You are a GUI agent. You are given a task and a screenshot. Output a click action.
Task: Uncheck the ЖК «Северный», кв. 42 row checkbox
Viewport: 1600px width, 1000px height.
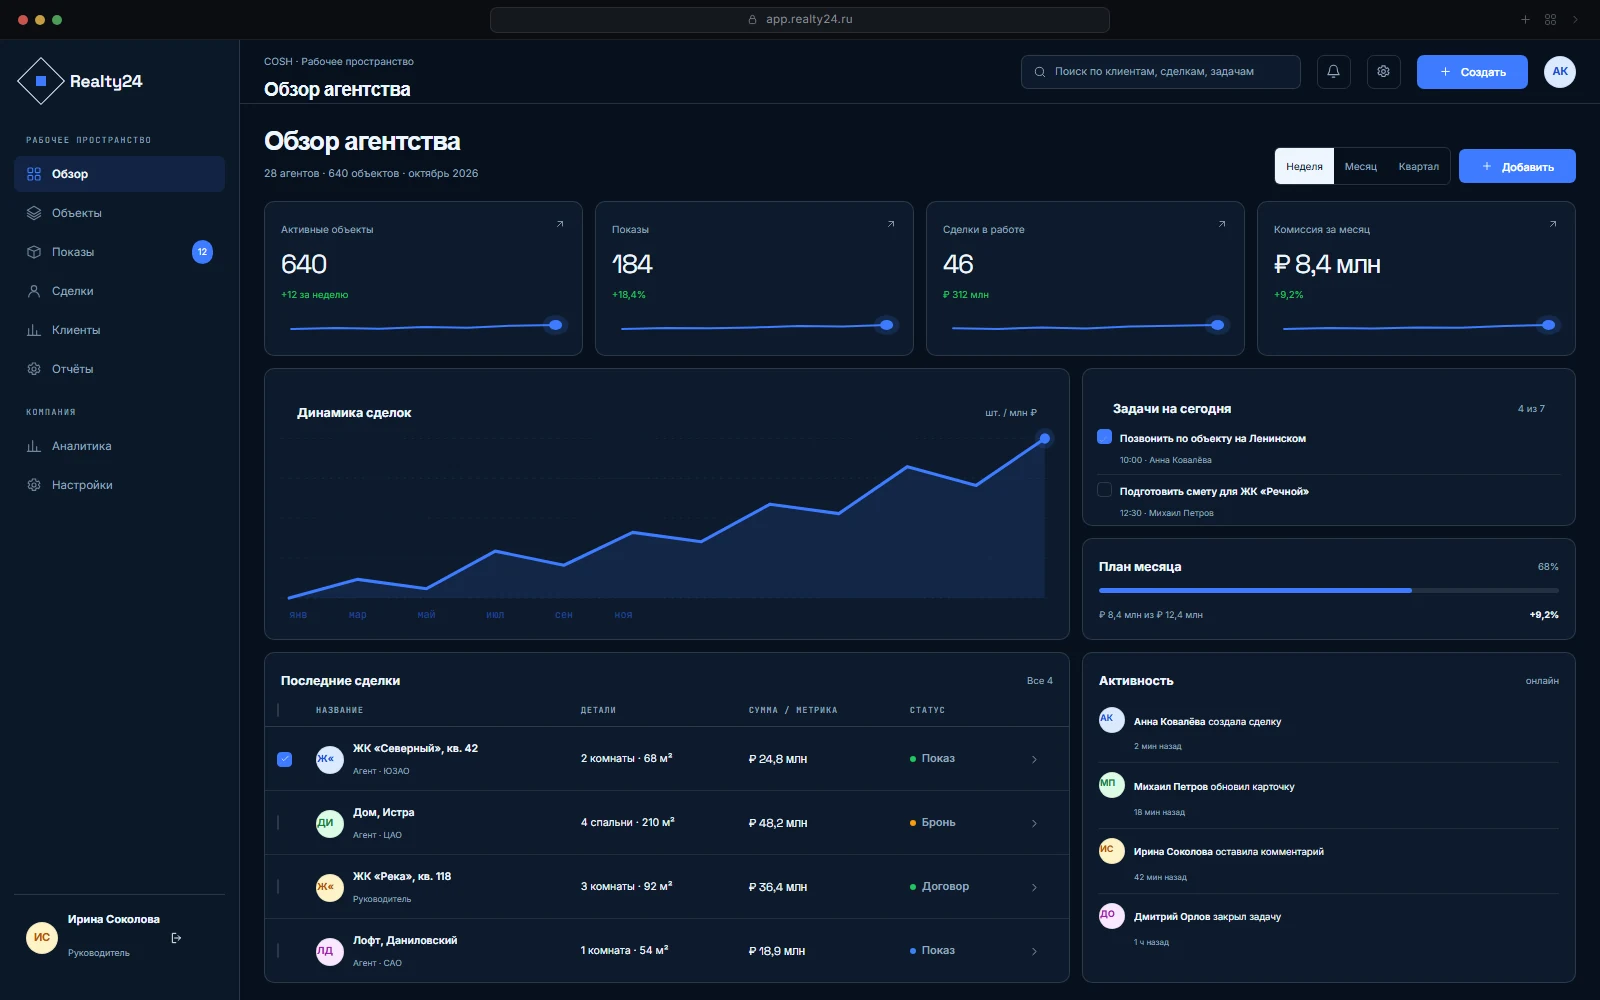(284, 759)
